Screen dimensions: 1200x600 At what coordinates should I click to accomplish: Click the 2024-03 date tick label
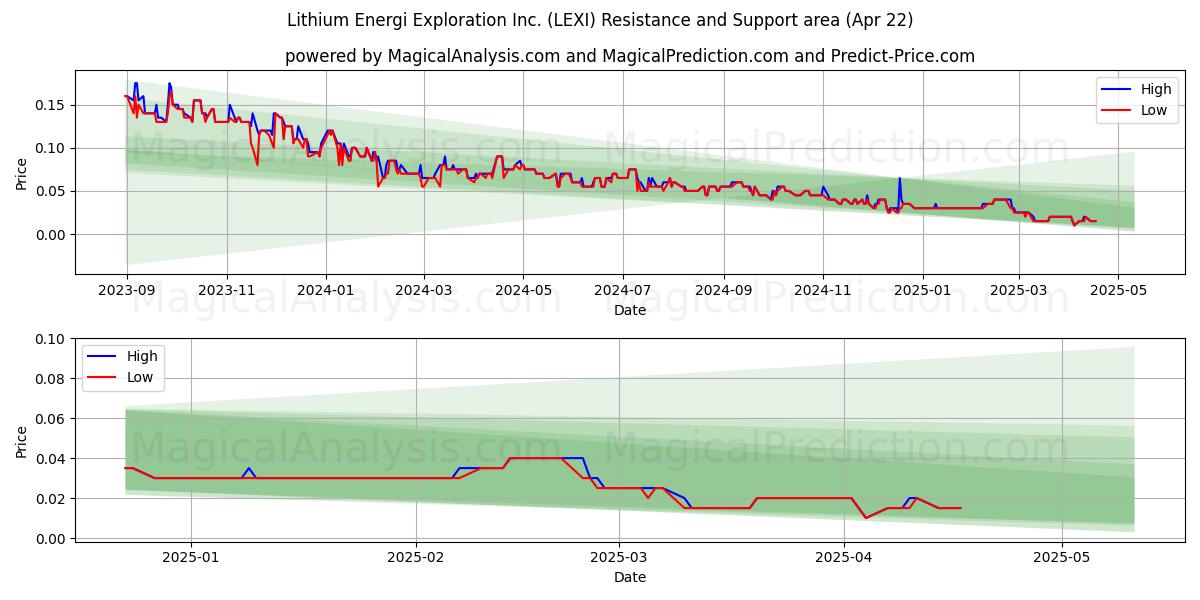pyautogui.click(x=424, y=291)
